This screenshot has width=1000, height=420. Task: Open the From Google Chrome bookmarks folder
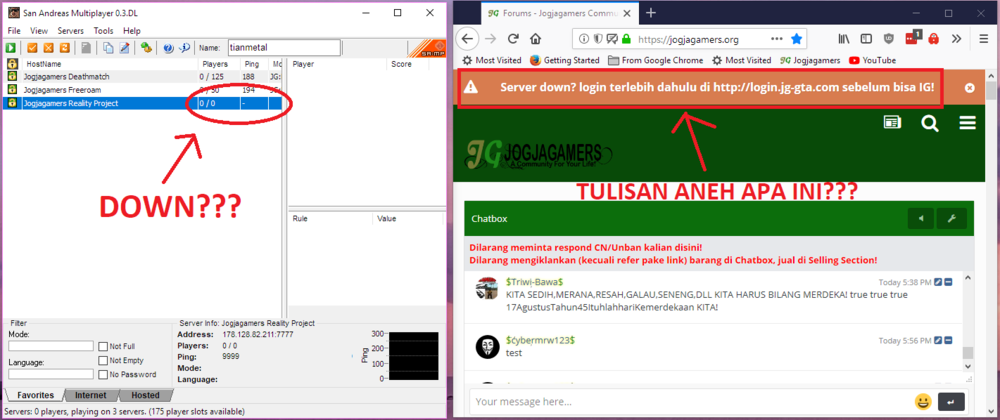click(656, 60)
